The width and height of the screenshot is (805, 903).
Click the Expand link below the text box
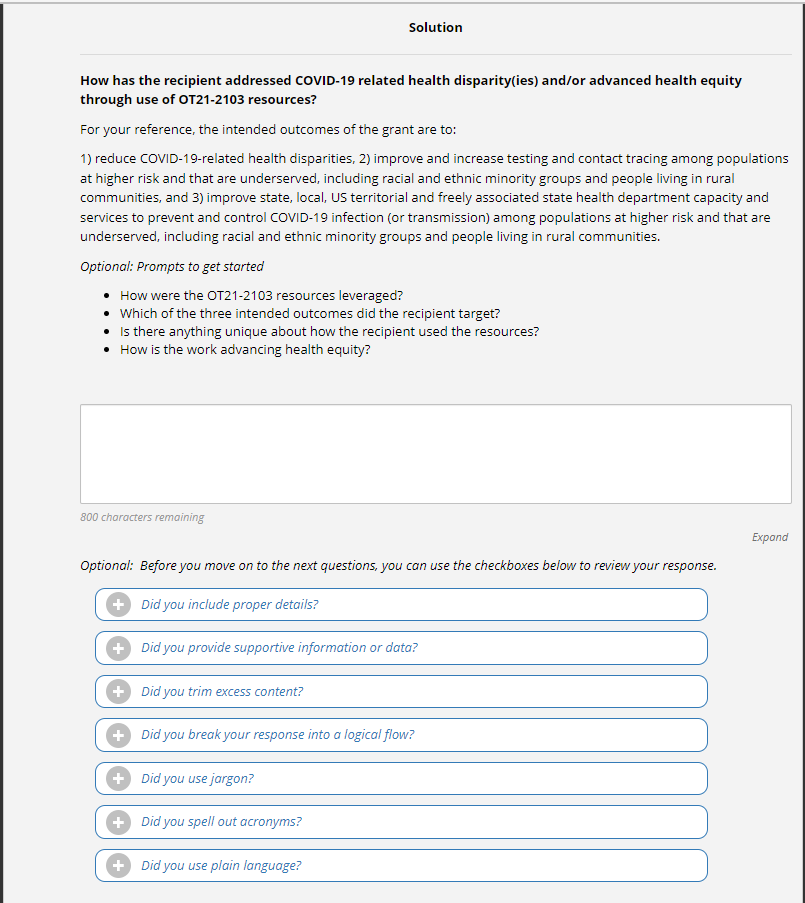tap(769, 537)
